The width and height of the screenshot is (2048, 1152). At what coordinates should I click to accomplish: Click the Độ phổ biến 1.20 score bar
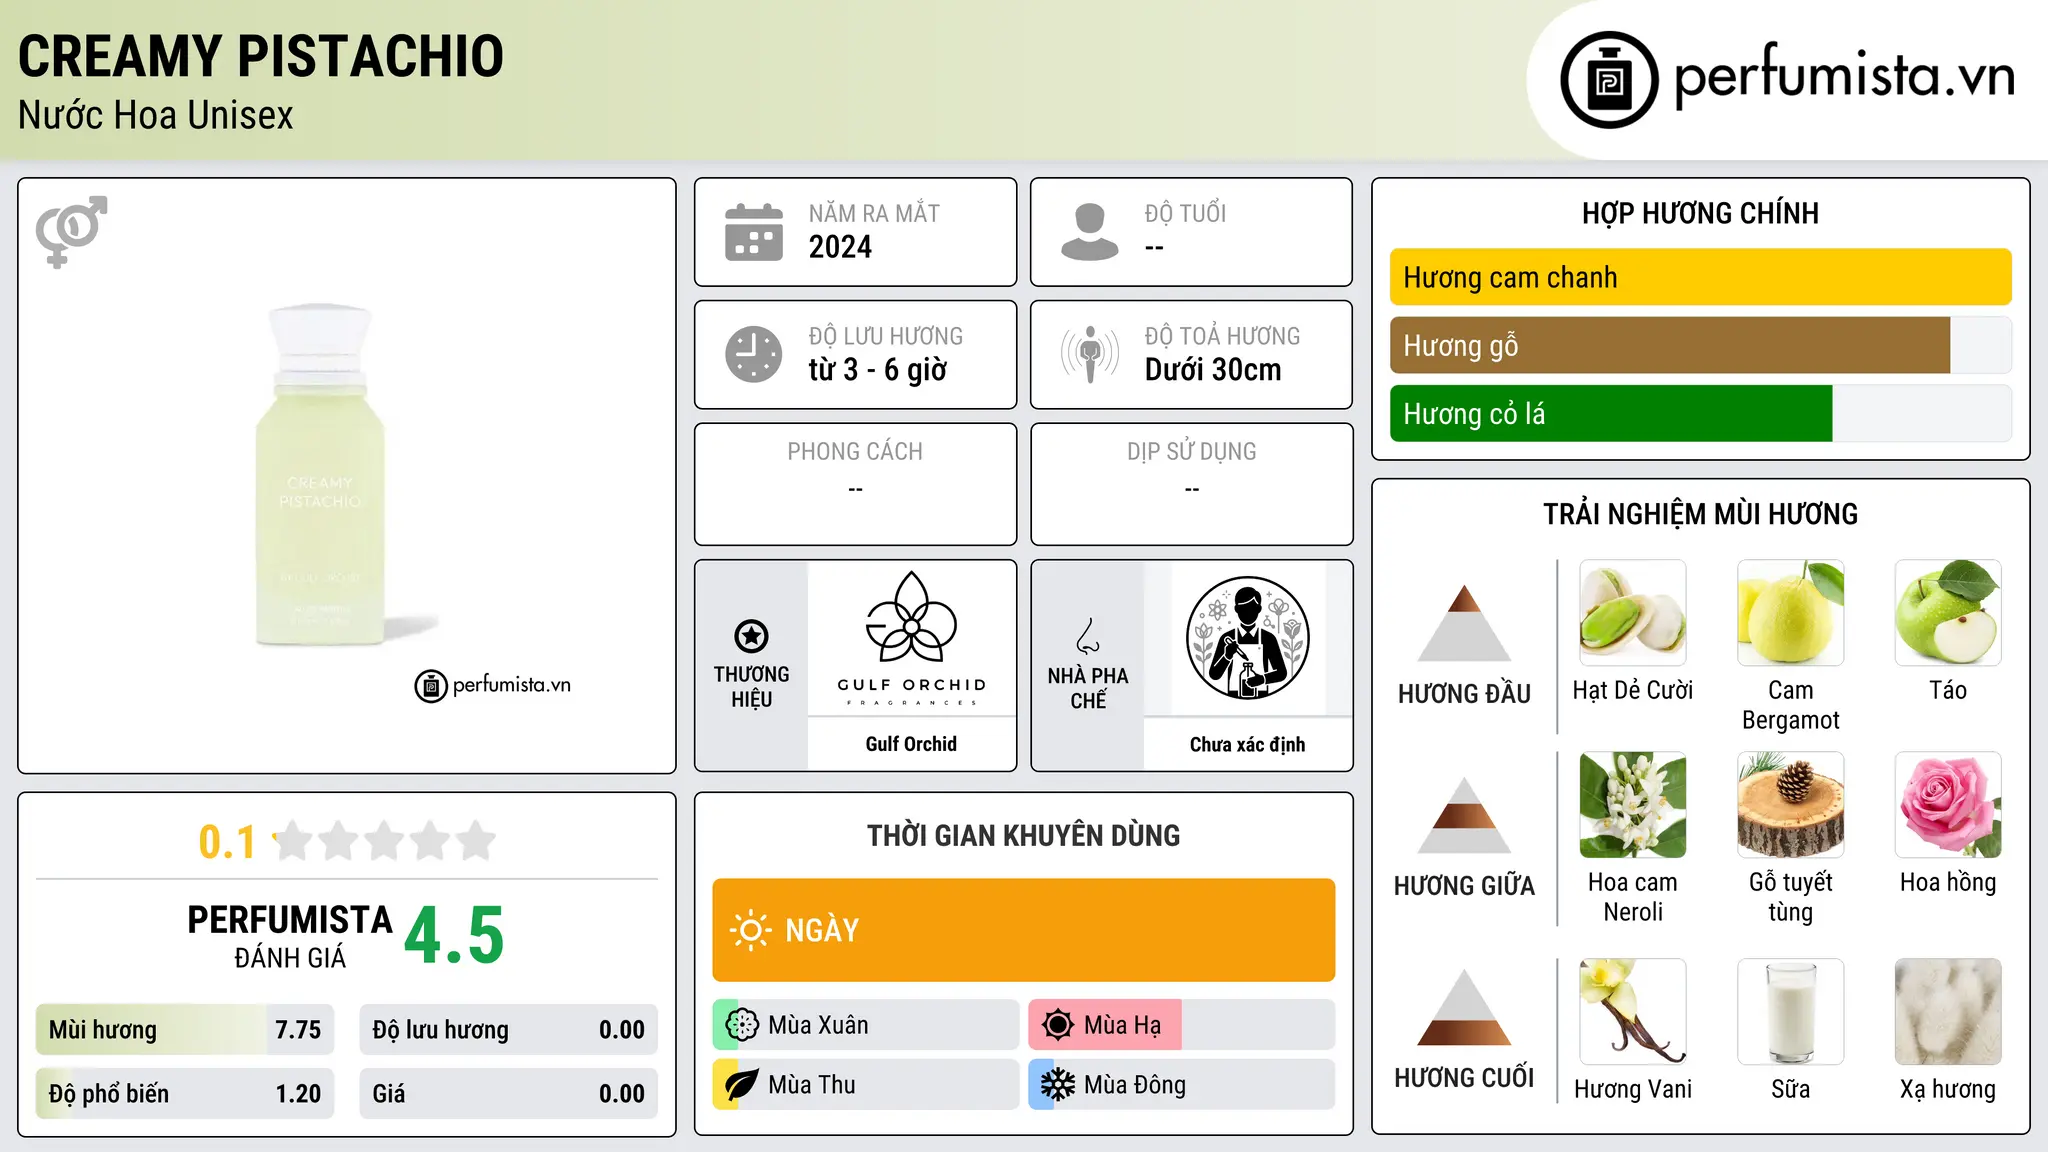tap(185, 1094)
